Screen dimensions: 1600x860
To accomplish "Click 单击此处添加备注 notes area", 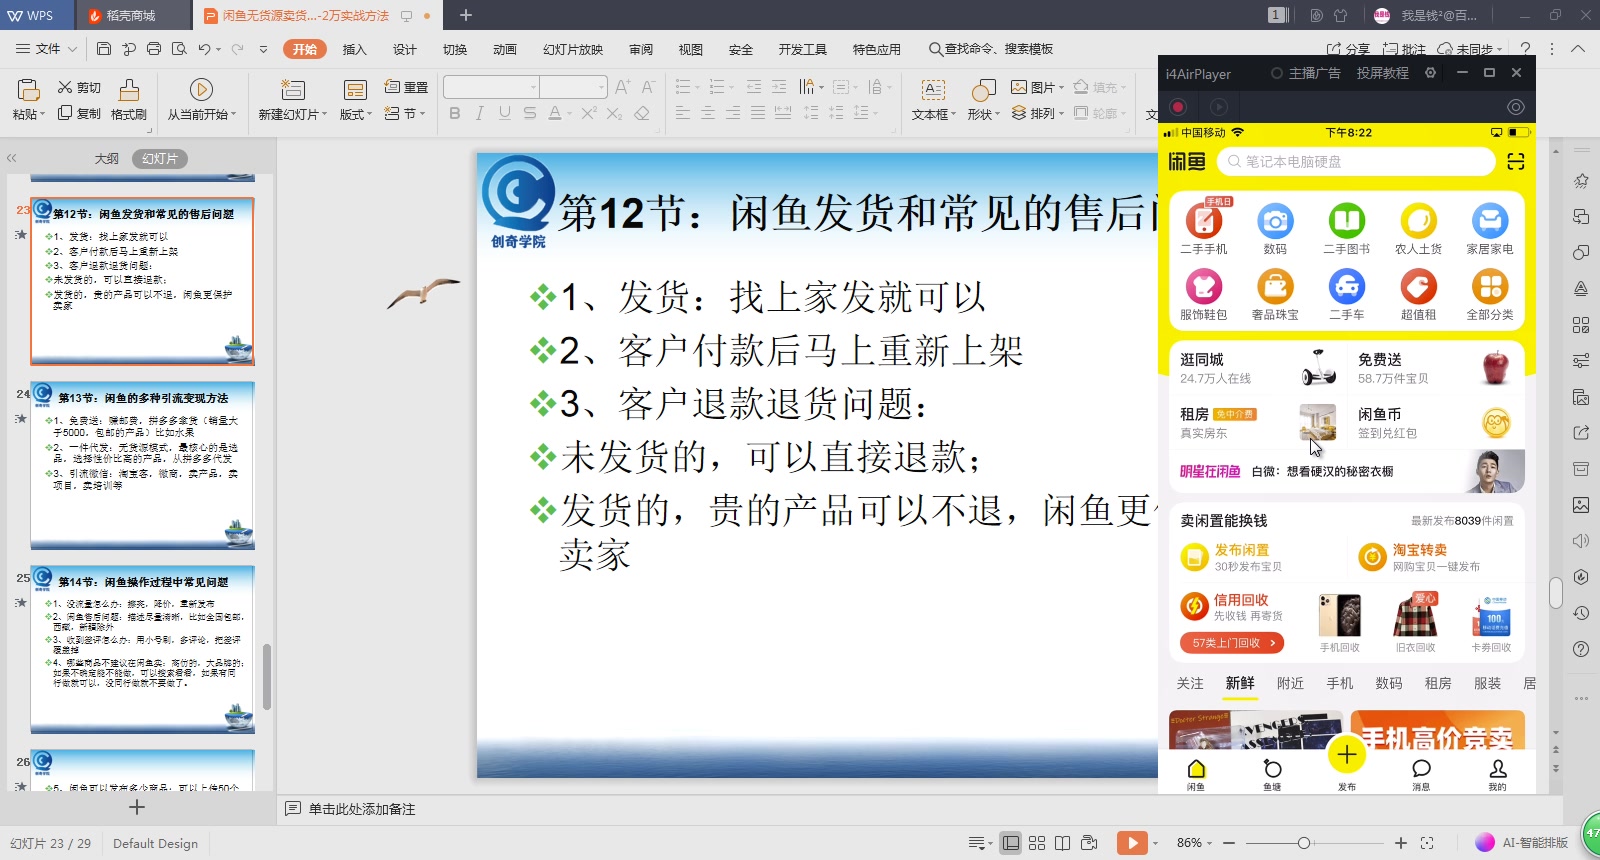I will point(362,809).
